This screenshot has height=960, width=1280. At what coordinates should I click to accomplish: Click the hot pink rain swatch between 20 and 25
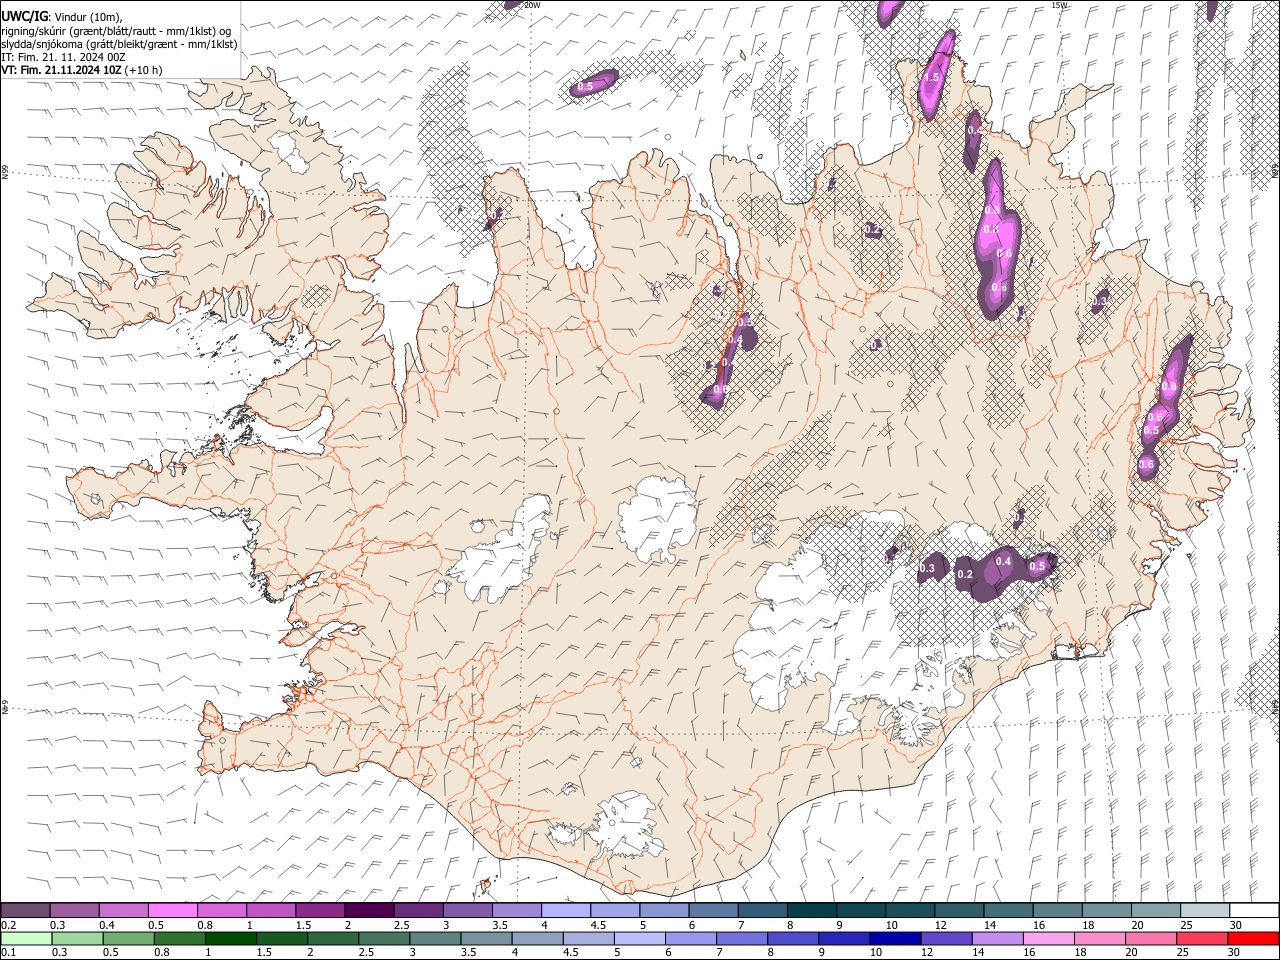1149,938
